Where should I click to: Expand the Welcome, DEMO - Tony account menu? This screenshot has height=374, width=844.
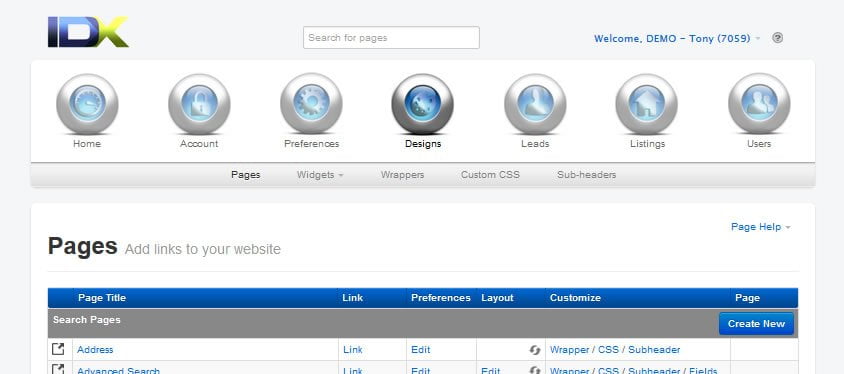(x=677, y=38)
